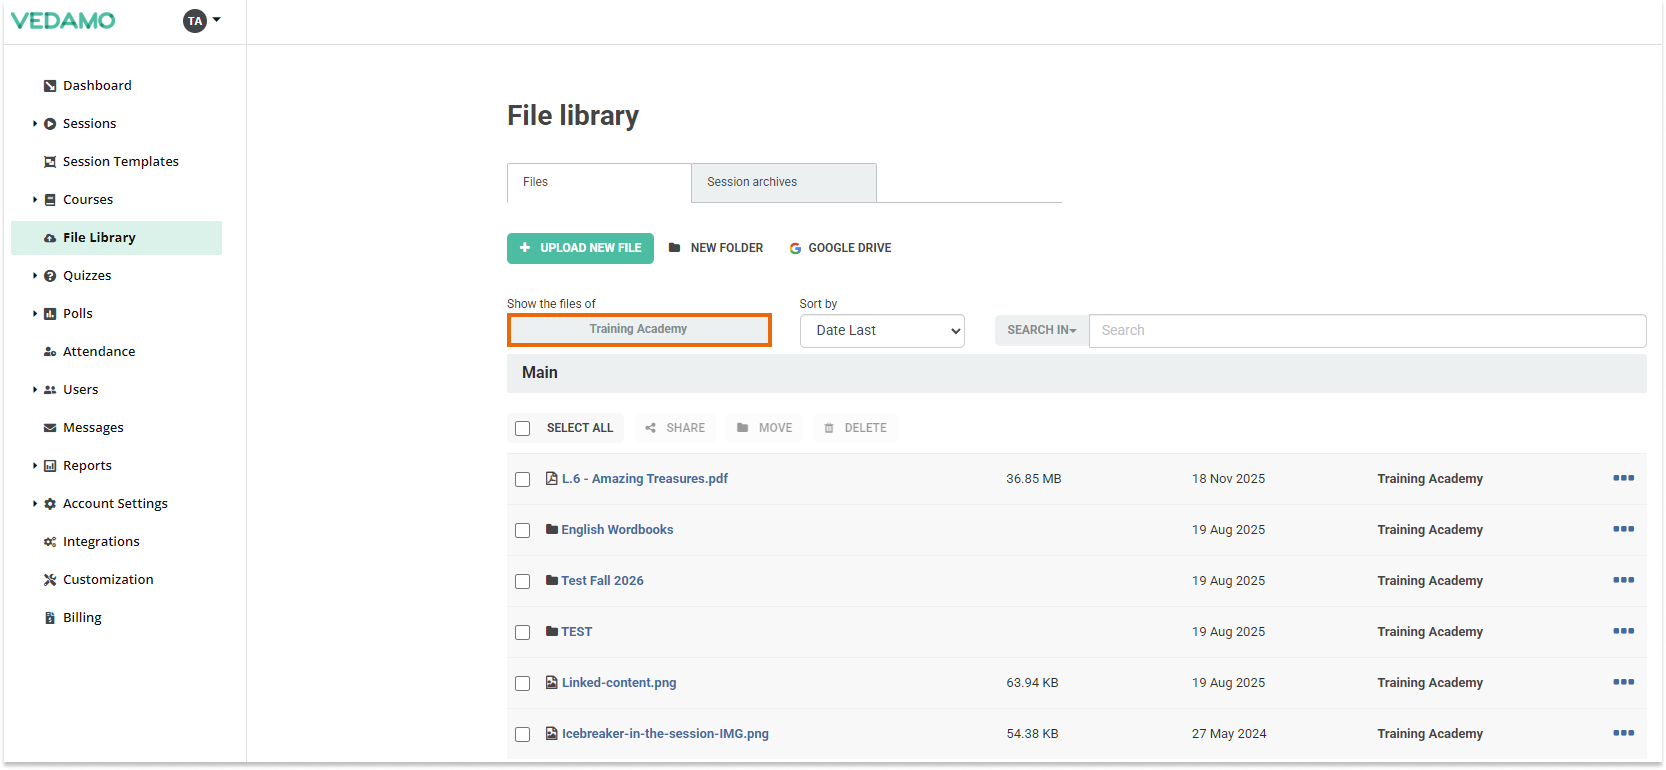
Task: Check the box for L.6 - Amazing Treasures.pdf
Action: (522, 479)
